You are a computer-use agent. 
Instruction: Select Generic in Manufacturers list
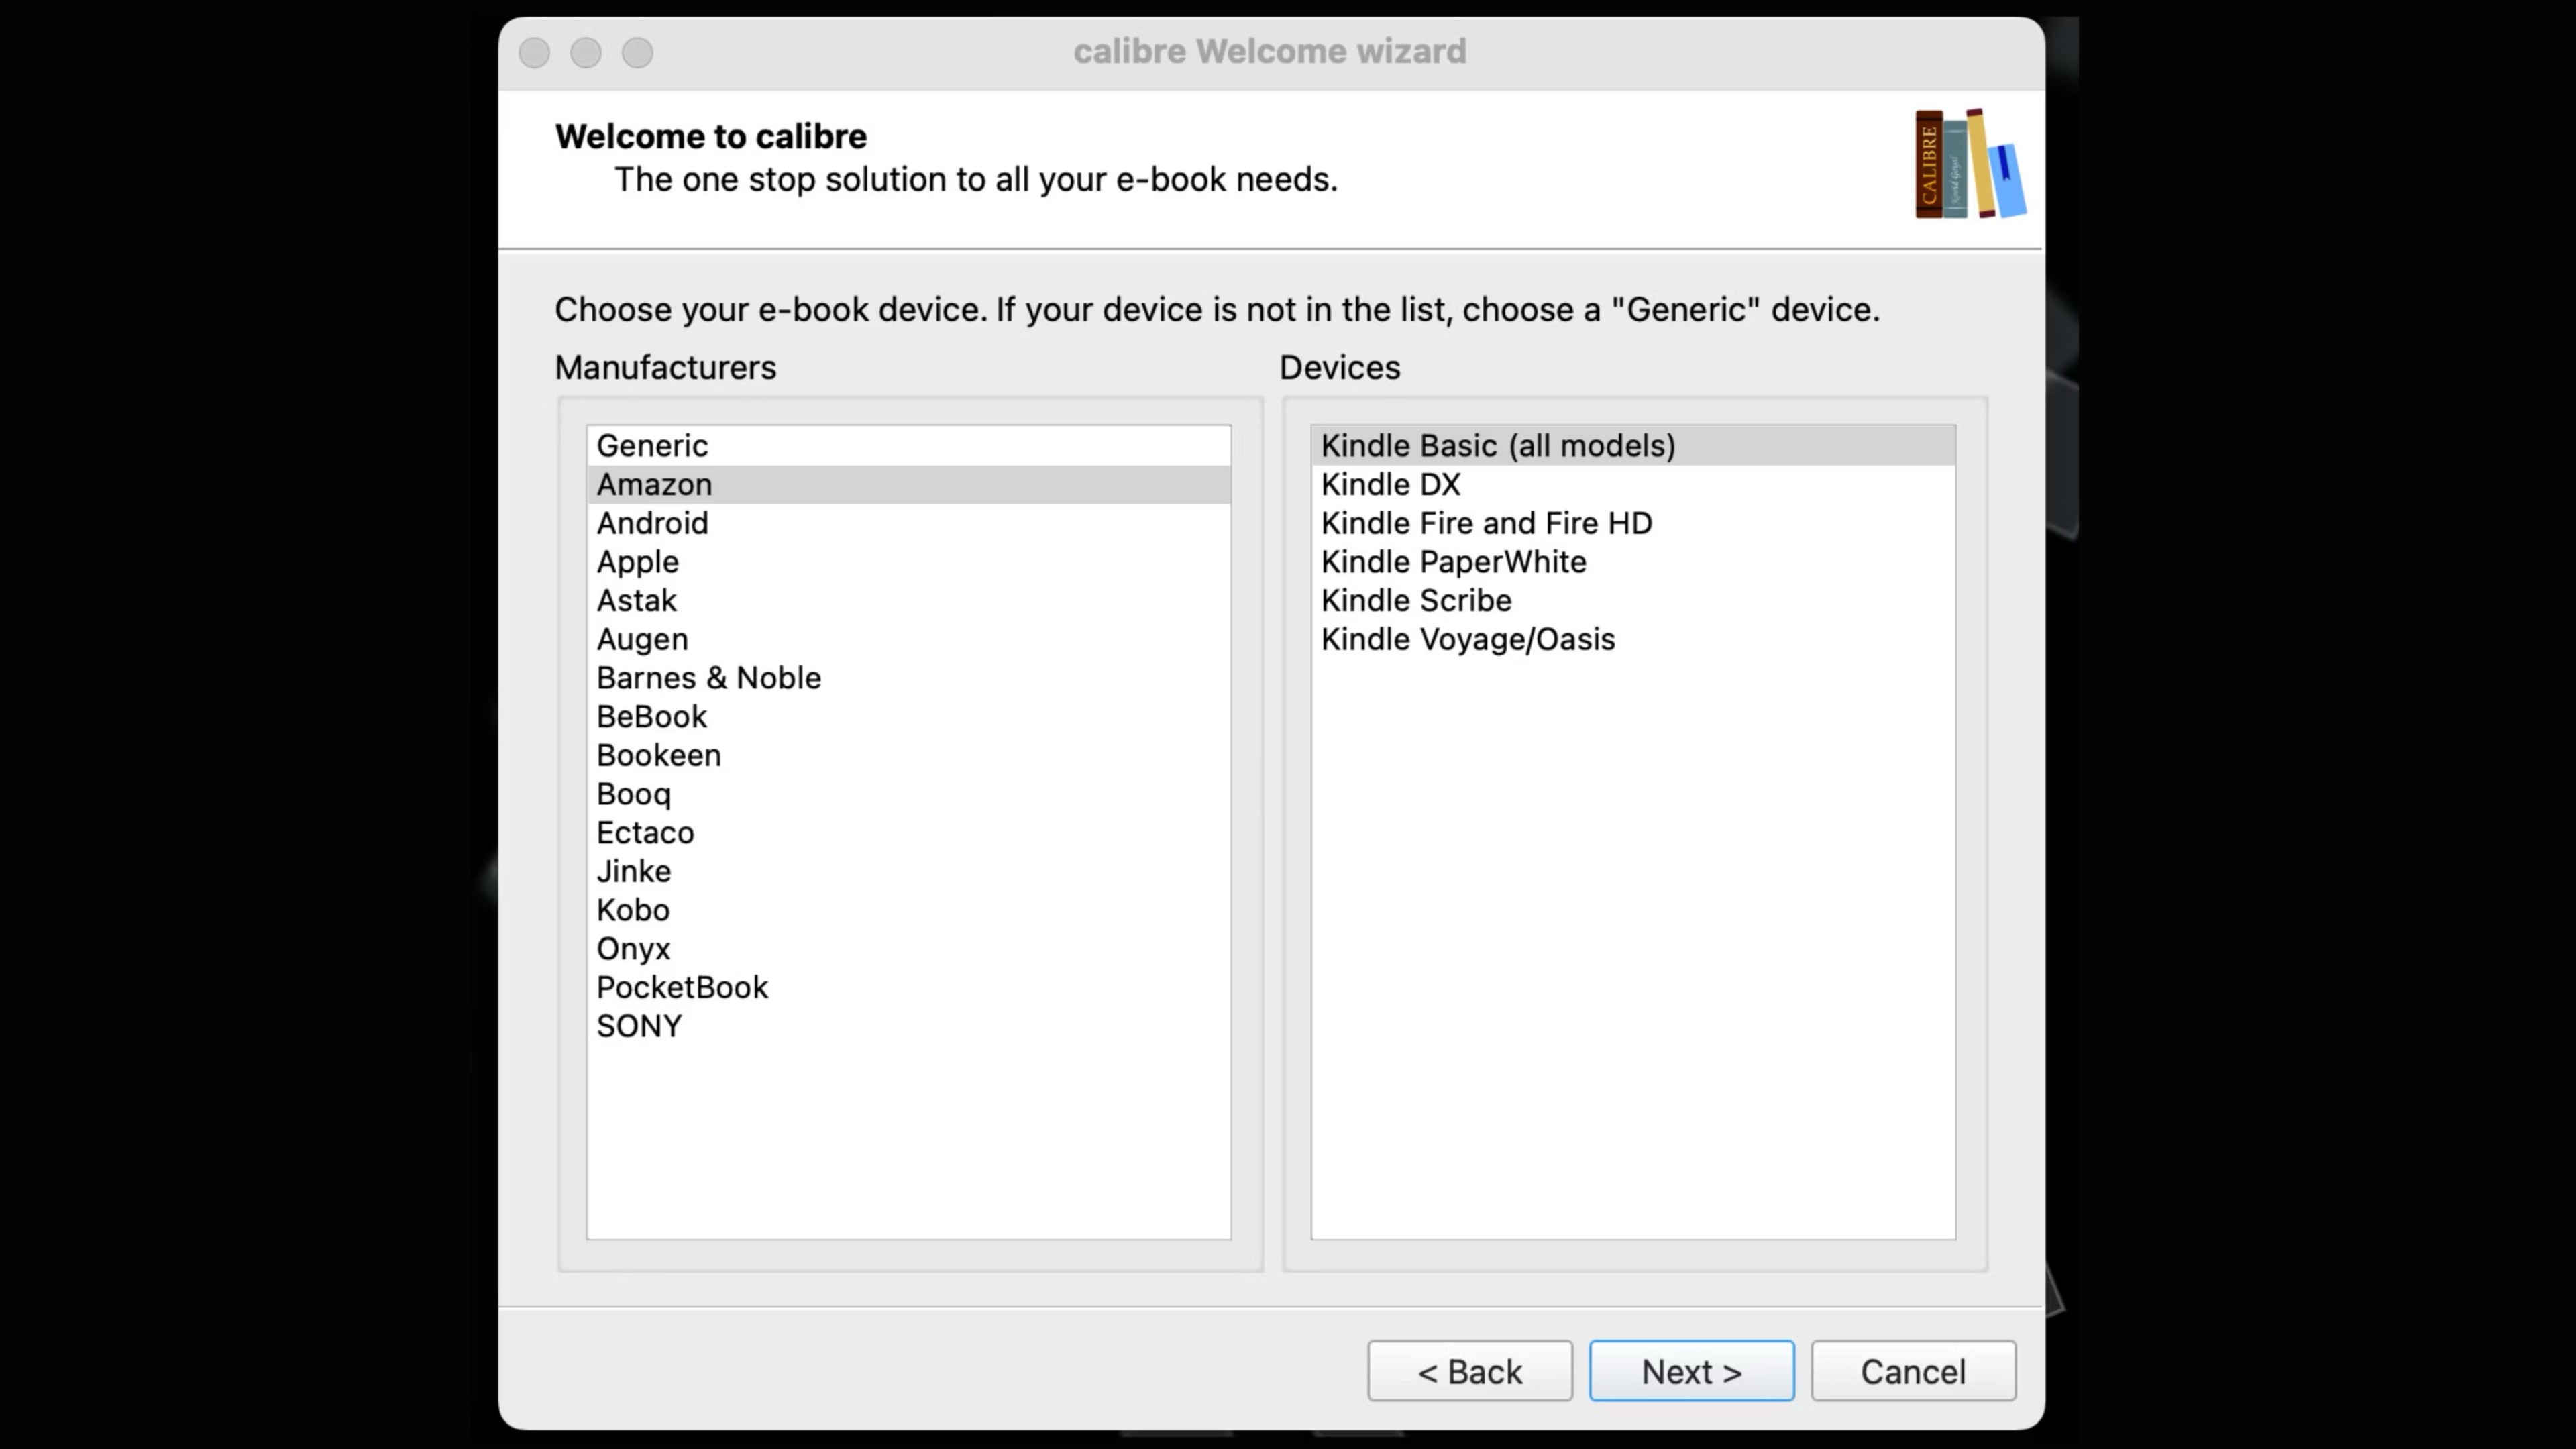pos(908,446)
